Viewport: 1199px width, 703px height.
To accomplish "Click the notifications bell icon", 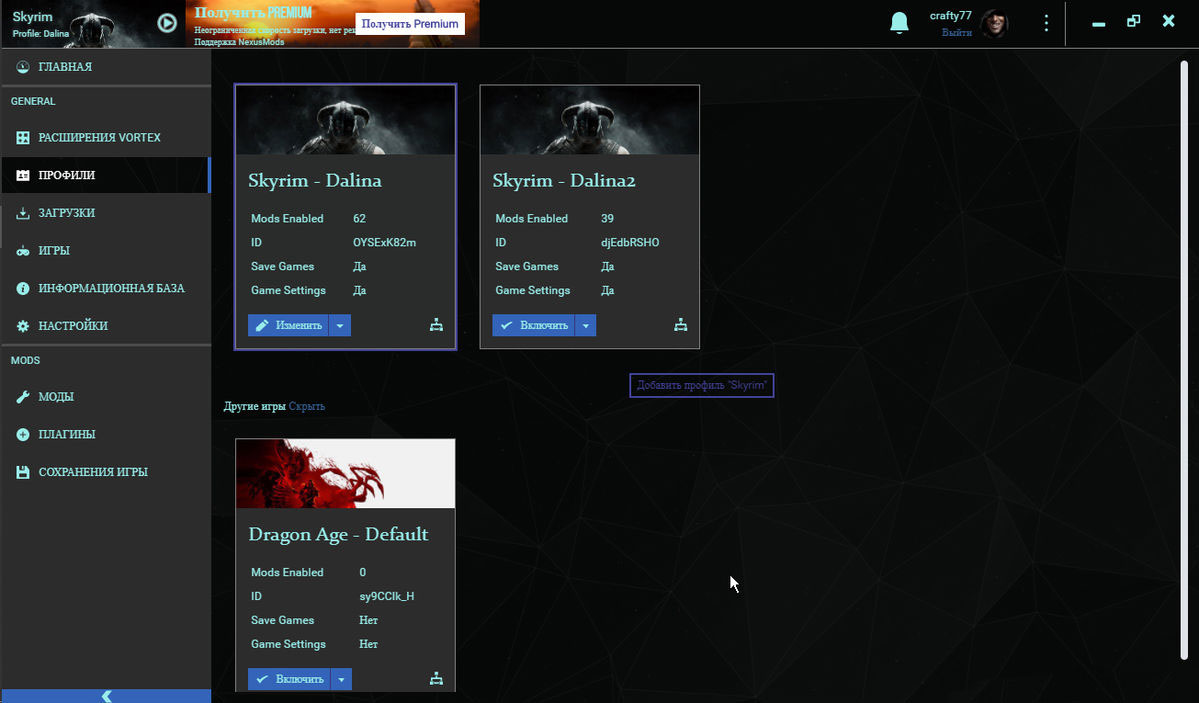I will (899, 23).
